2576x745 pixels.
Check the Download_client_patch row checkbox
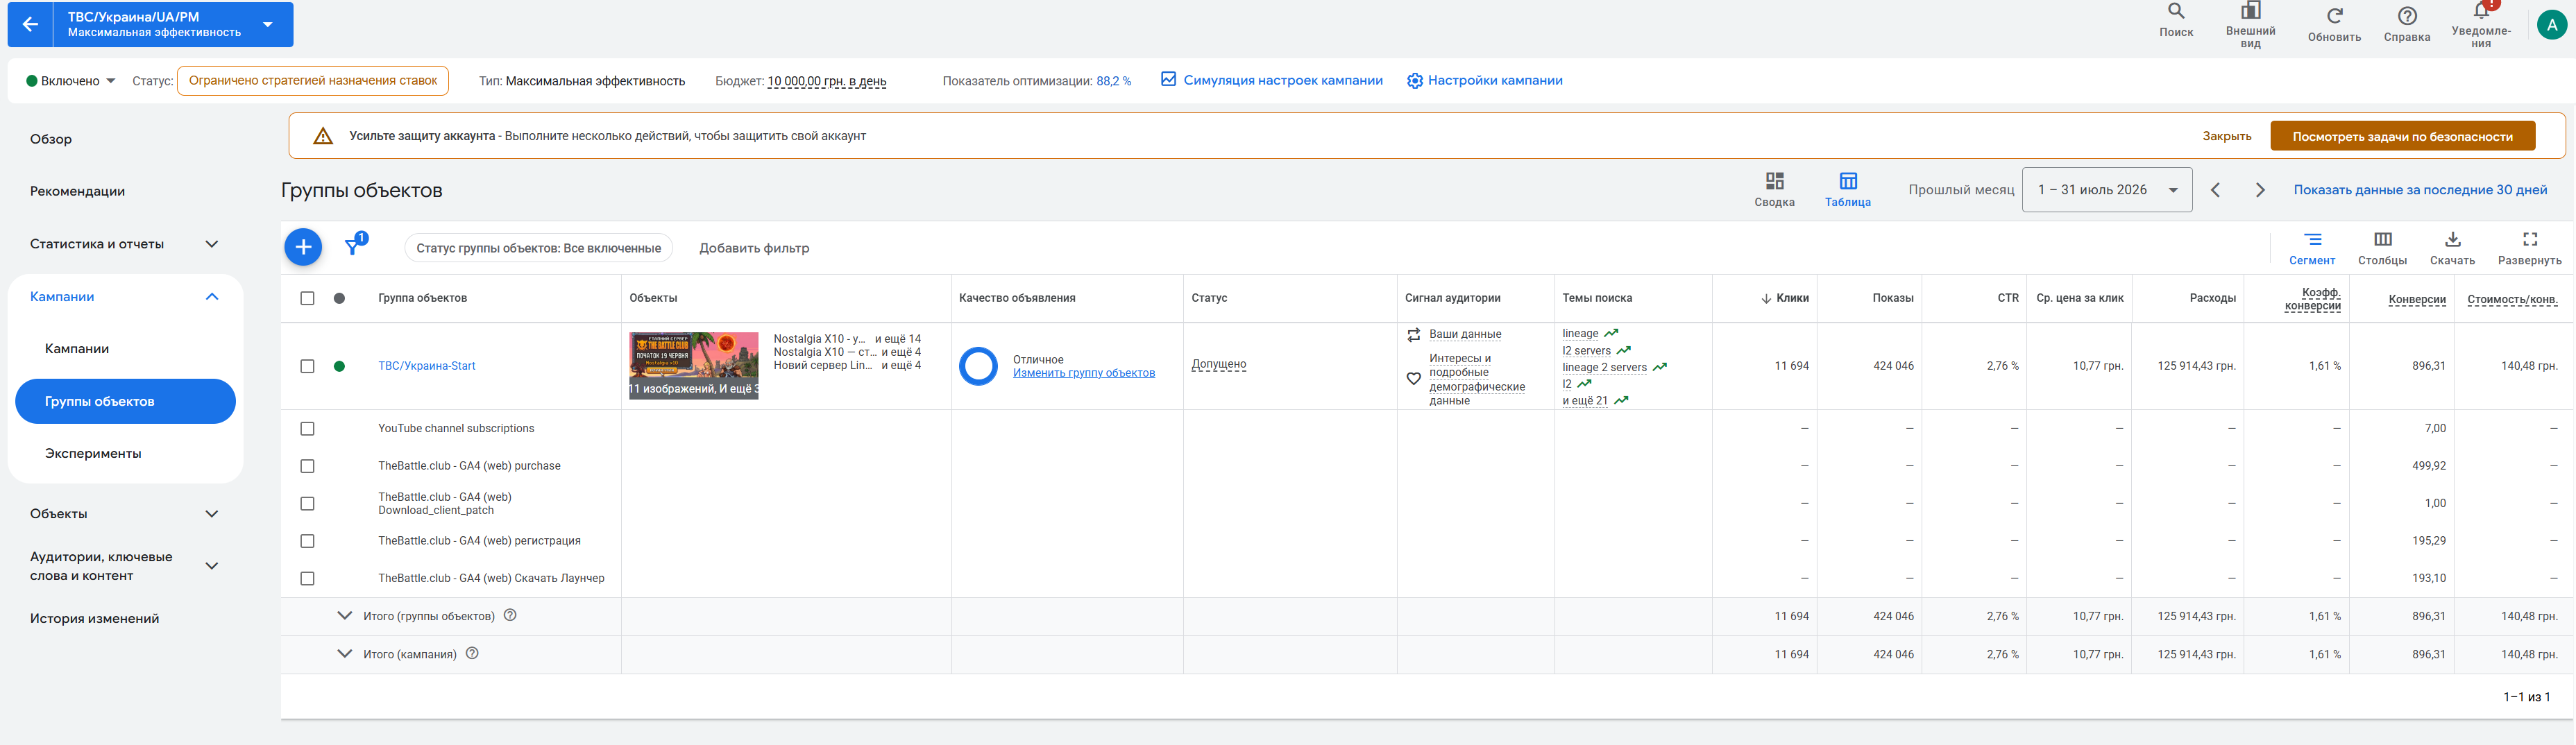click(307, 504)
